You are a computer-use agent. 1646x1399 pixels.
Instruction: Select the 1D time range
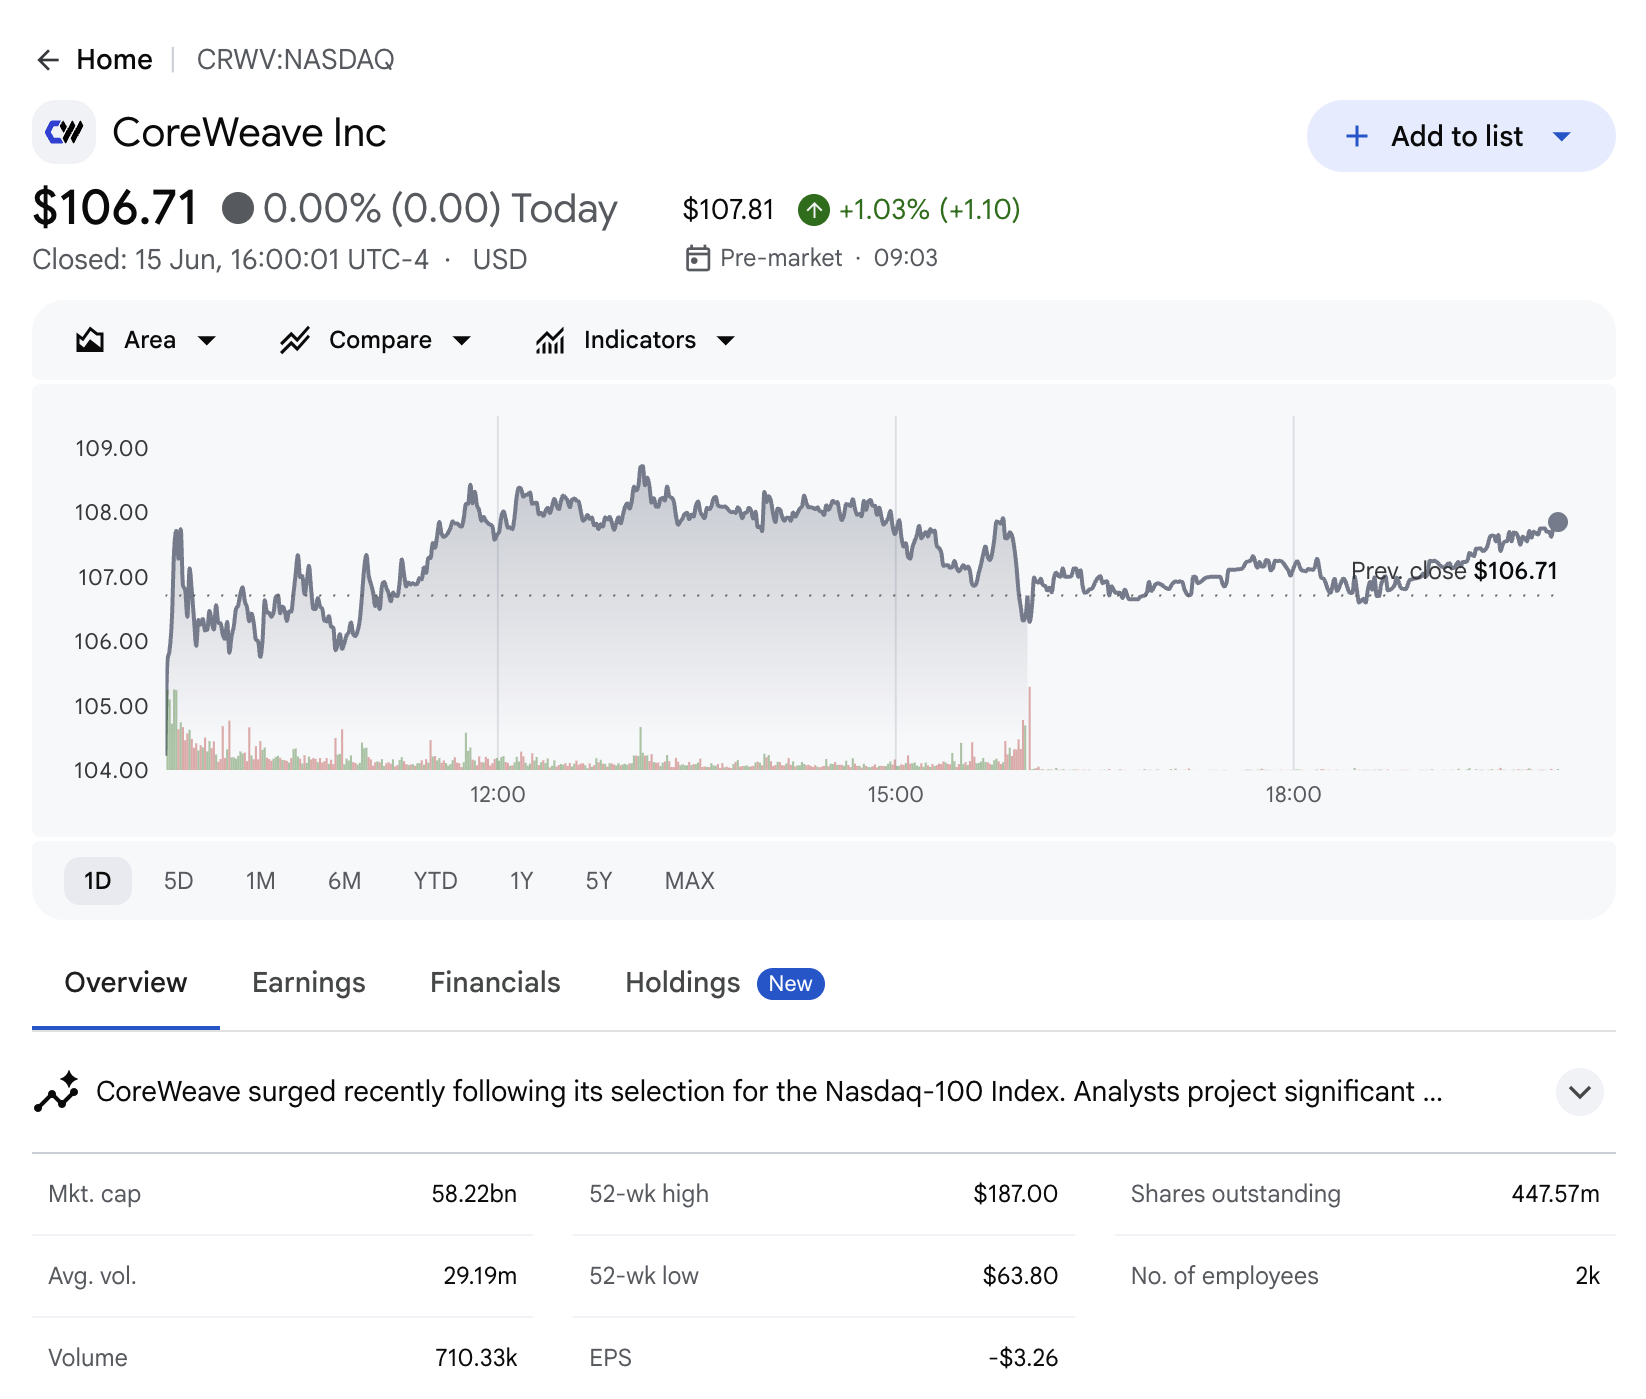tap(98, 881)
